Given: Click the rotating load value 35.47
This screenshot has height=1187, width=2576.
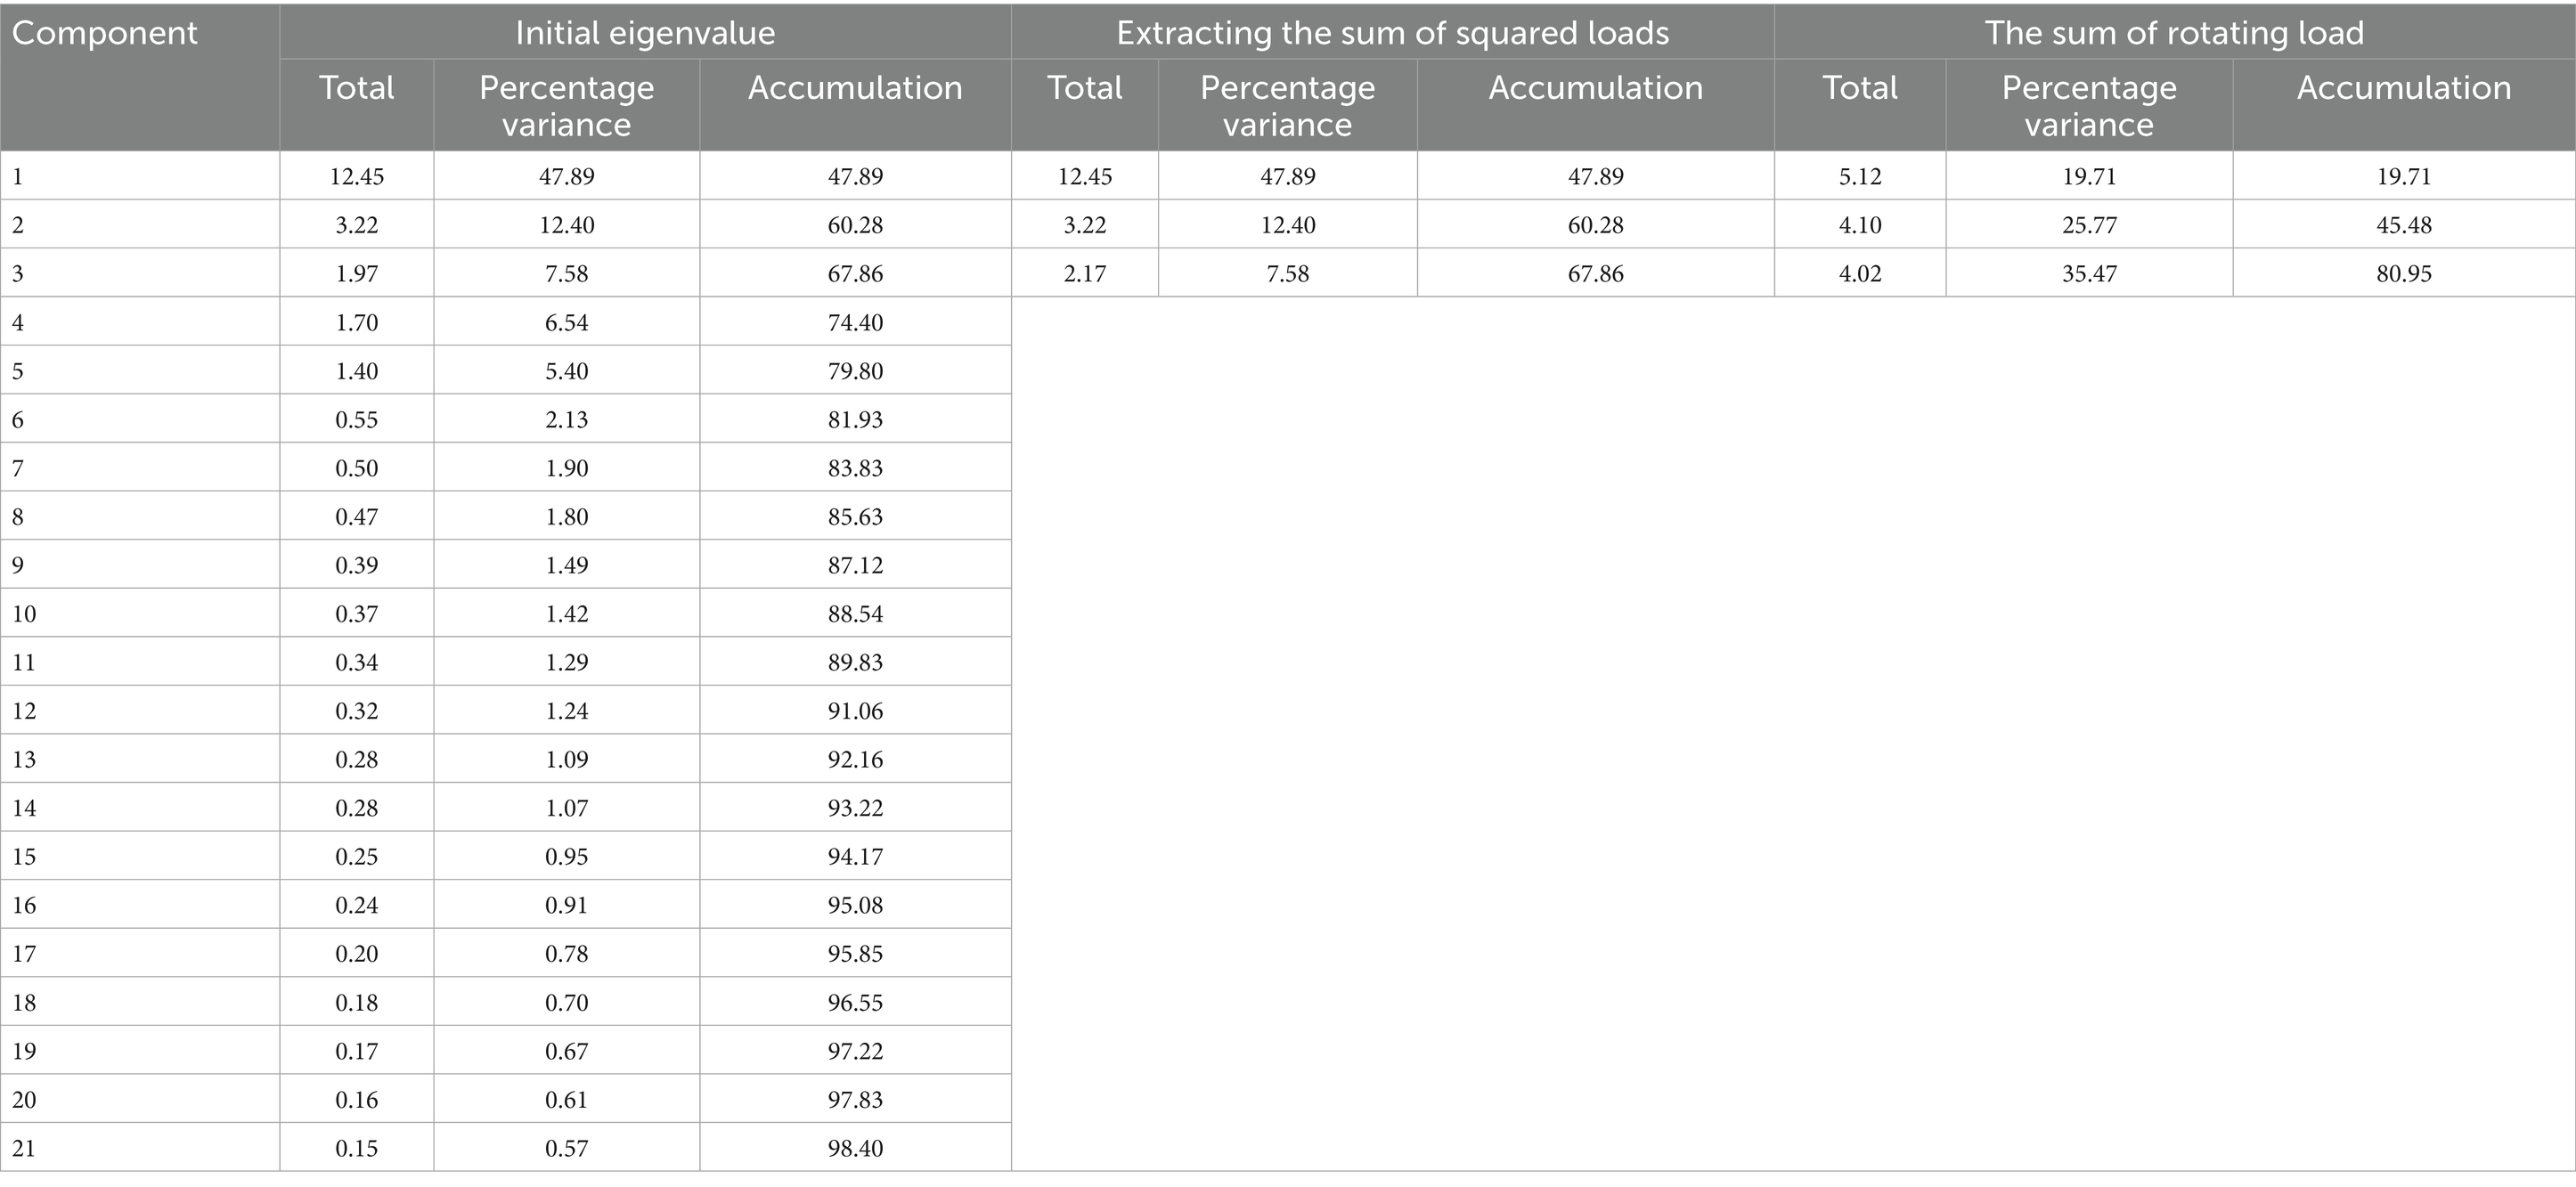Looking at the screenshot, I should pyautogui.click(x=2089, y=273).
